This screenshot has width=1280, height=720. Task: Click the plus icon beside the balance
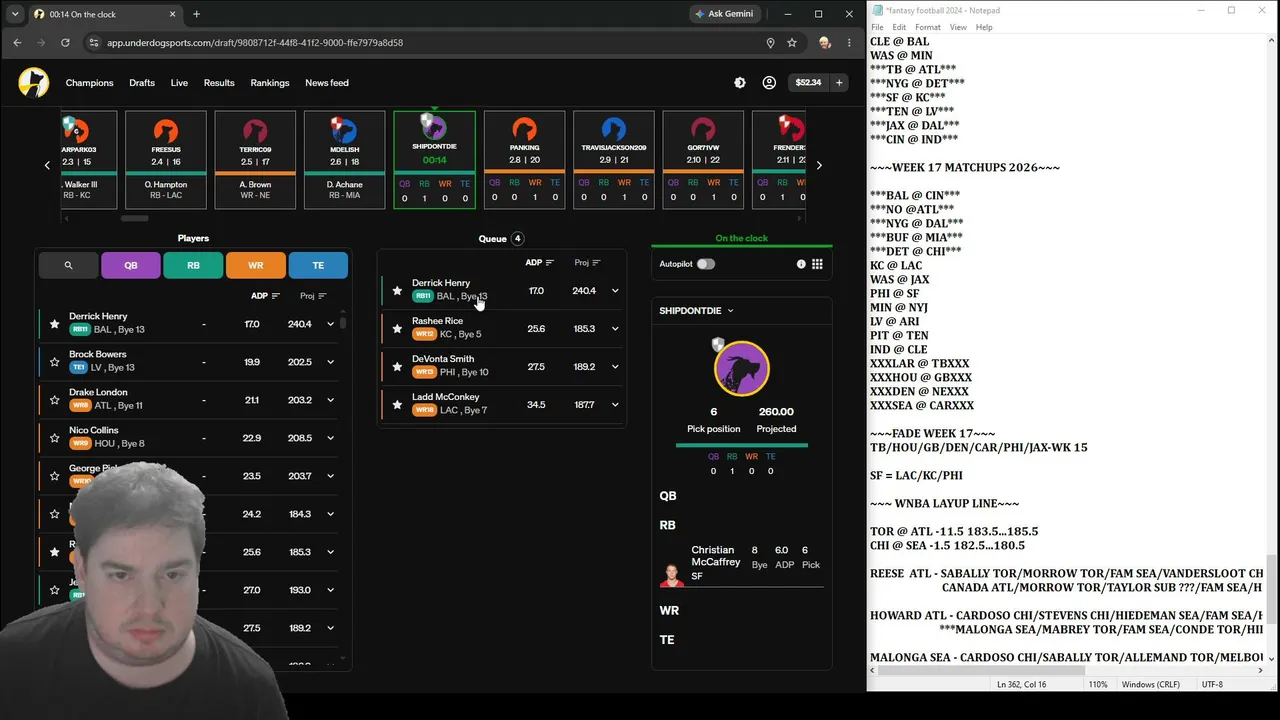tap(839, 83)
